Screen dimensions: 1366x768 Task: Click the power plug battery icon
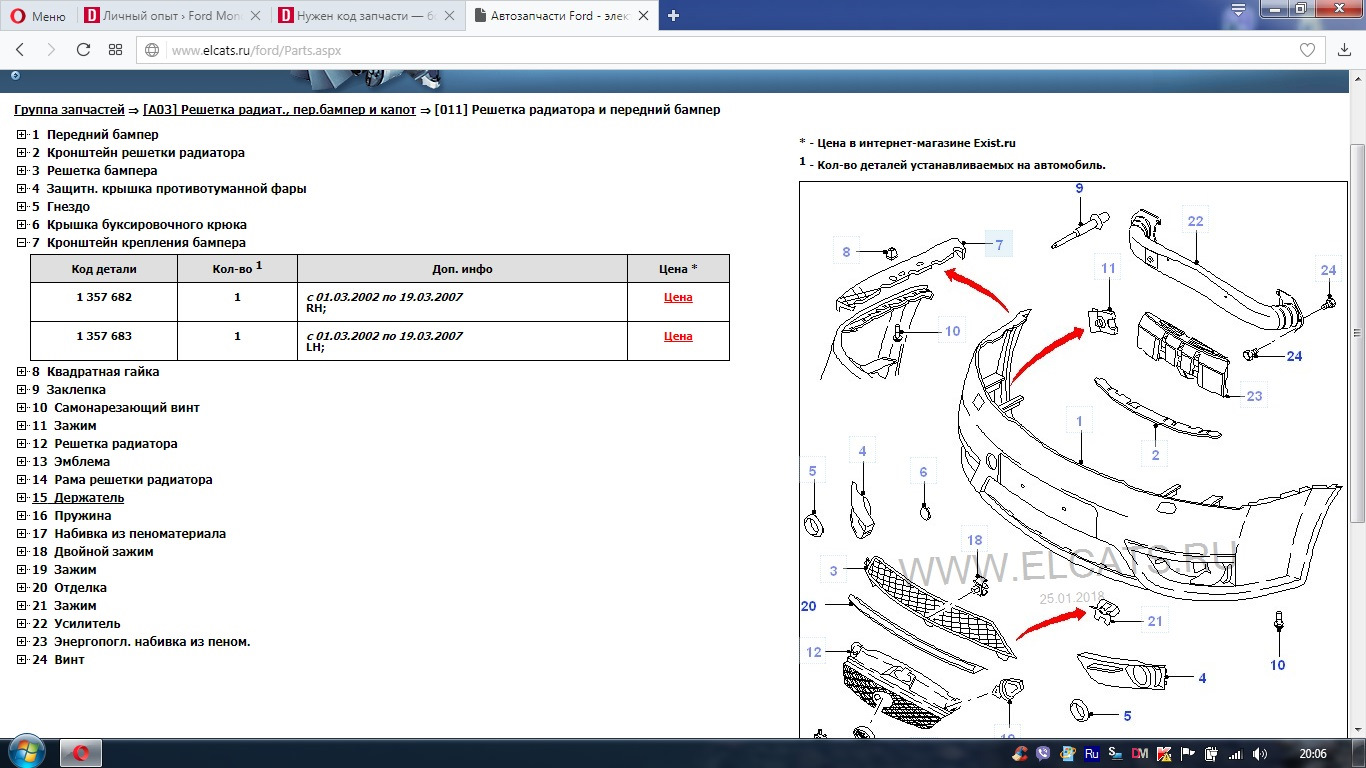(x=1211, y=754)
